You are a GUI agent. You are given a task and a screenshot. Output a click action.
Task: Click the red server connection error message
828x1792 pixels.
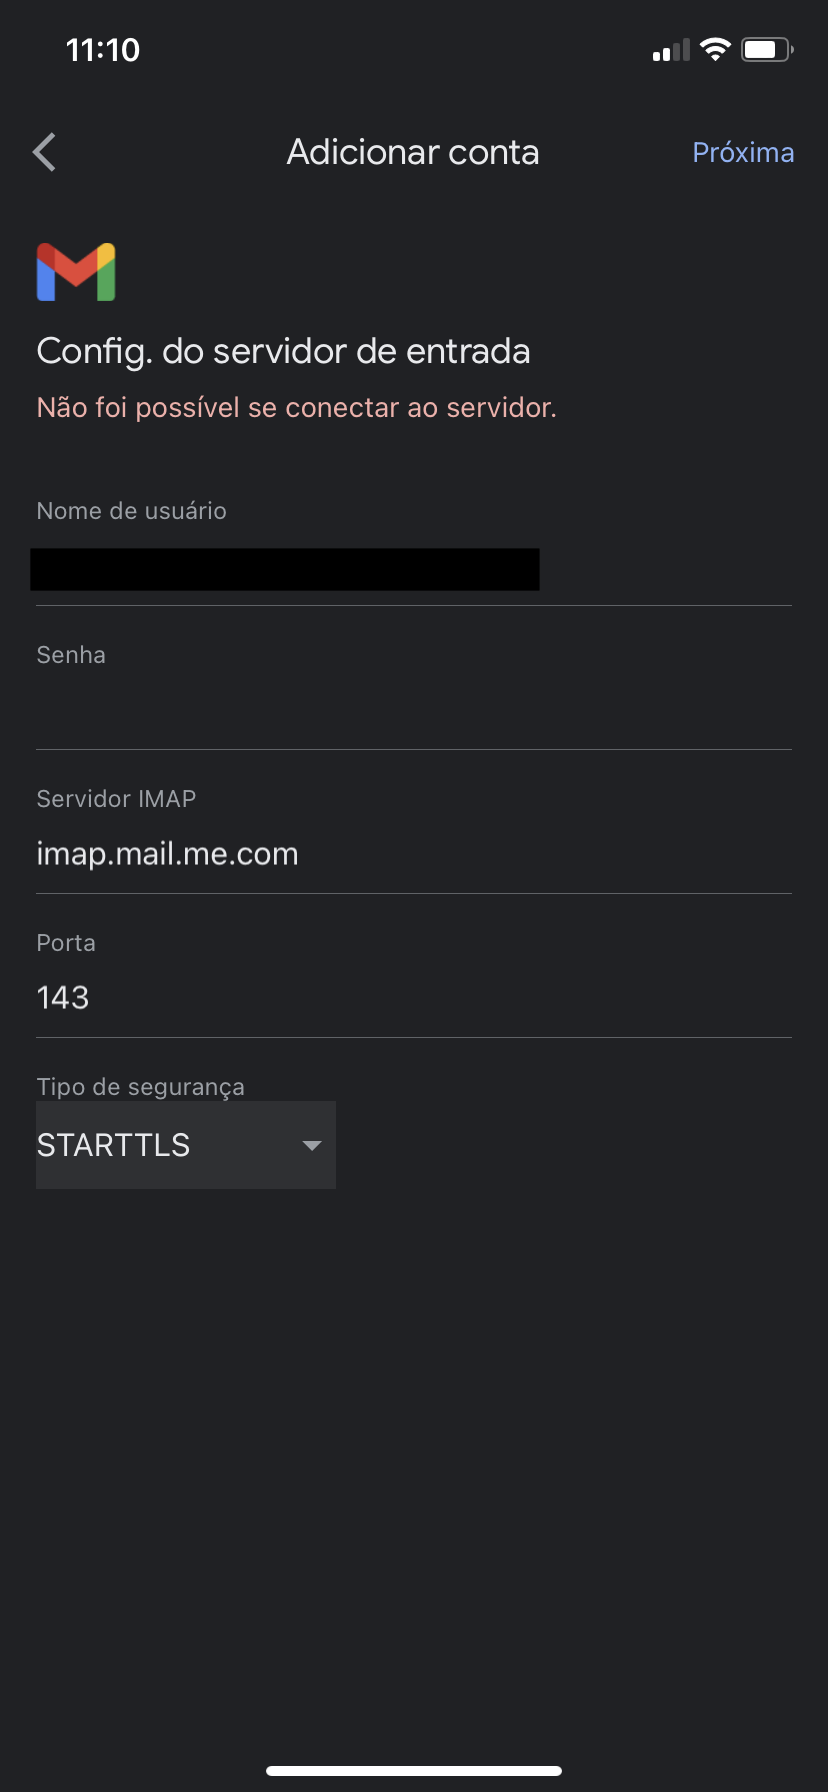click(x=296, y=408)
